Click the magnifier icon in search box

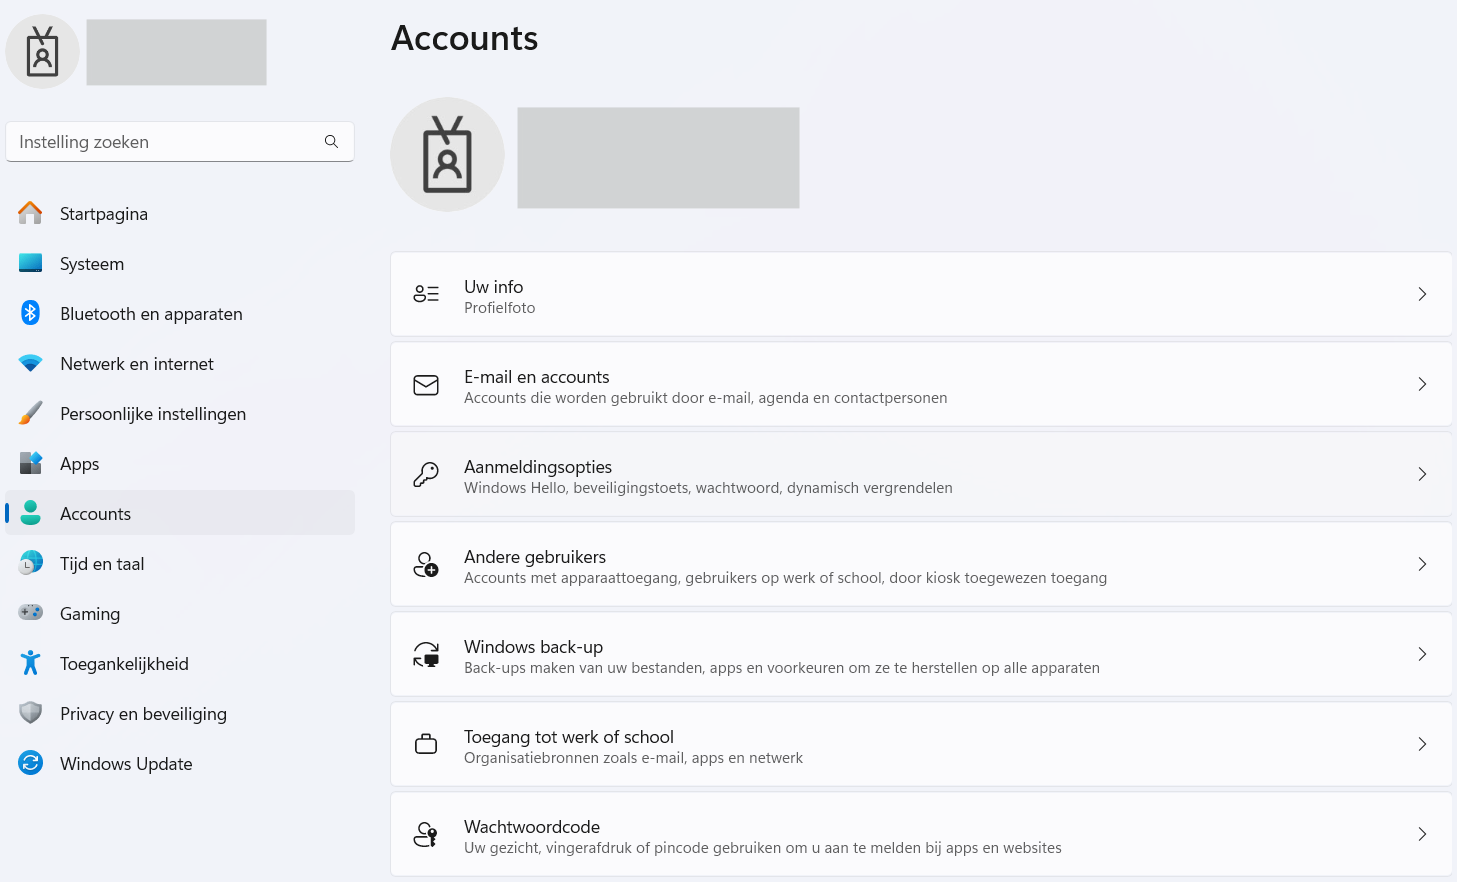coord(331,142)
